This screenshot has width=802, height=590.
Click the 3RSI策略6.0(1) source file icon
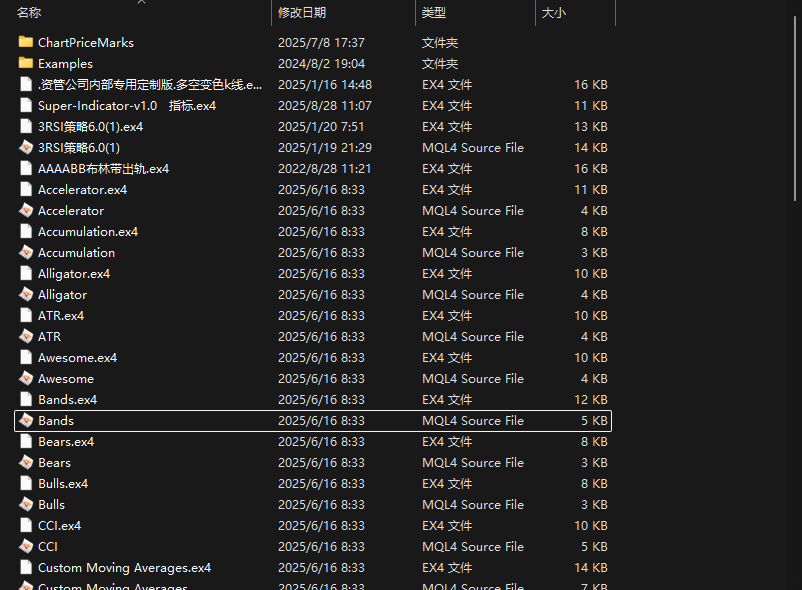tap(26, 147)
